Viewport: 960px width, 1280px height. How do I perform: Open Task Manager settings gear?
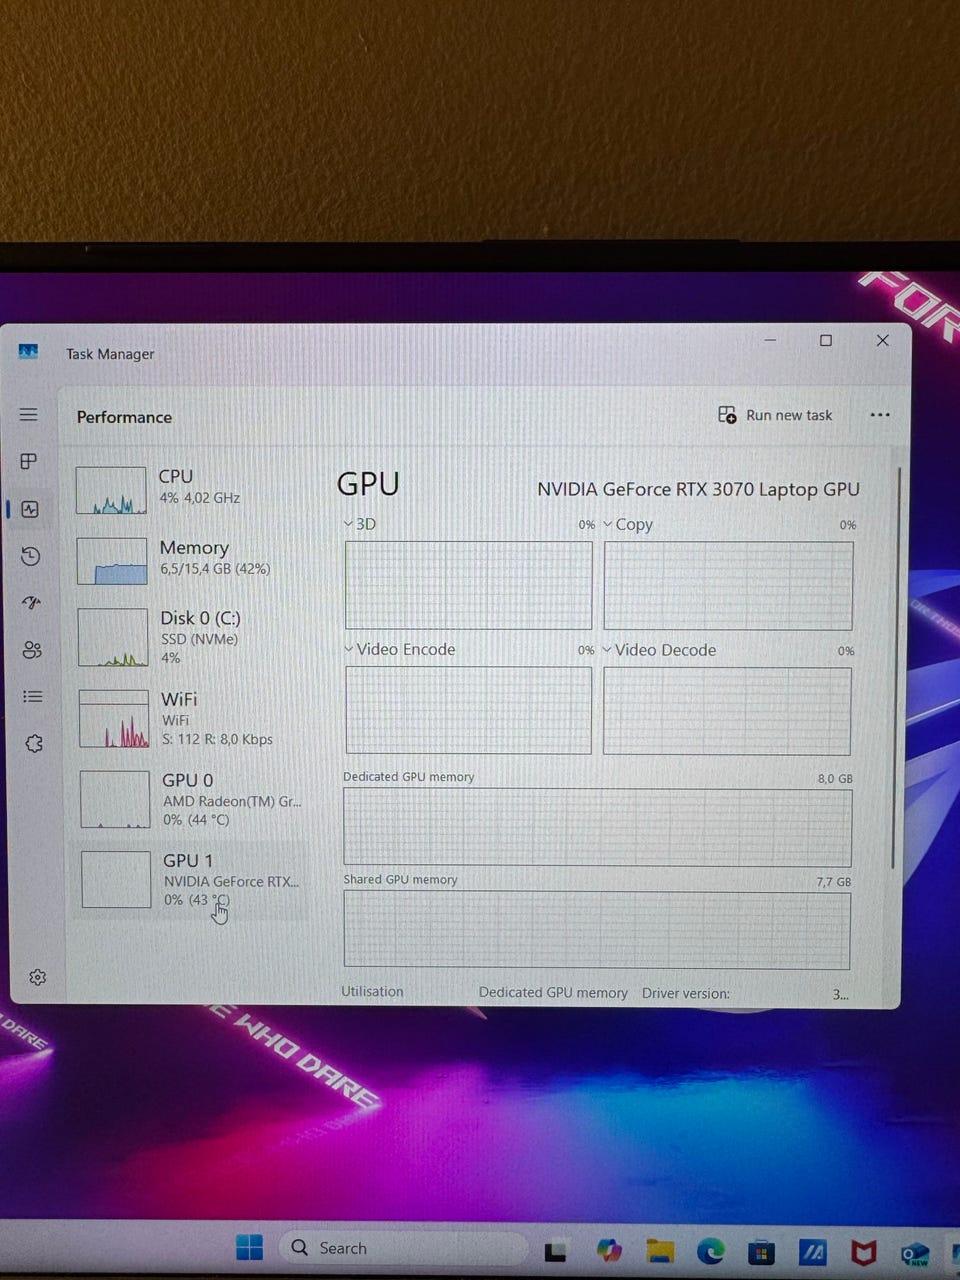coord(38,977)
